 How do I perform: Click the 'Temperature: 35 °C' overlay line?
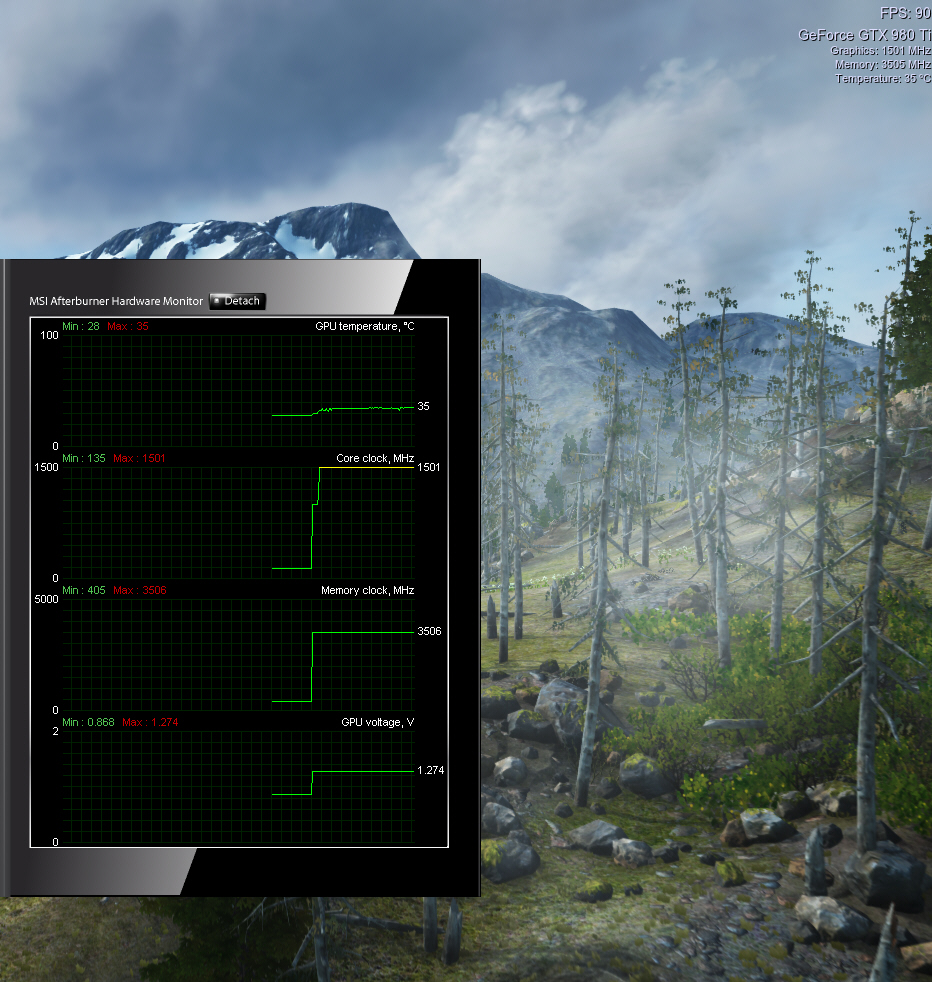pos(883,79)
